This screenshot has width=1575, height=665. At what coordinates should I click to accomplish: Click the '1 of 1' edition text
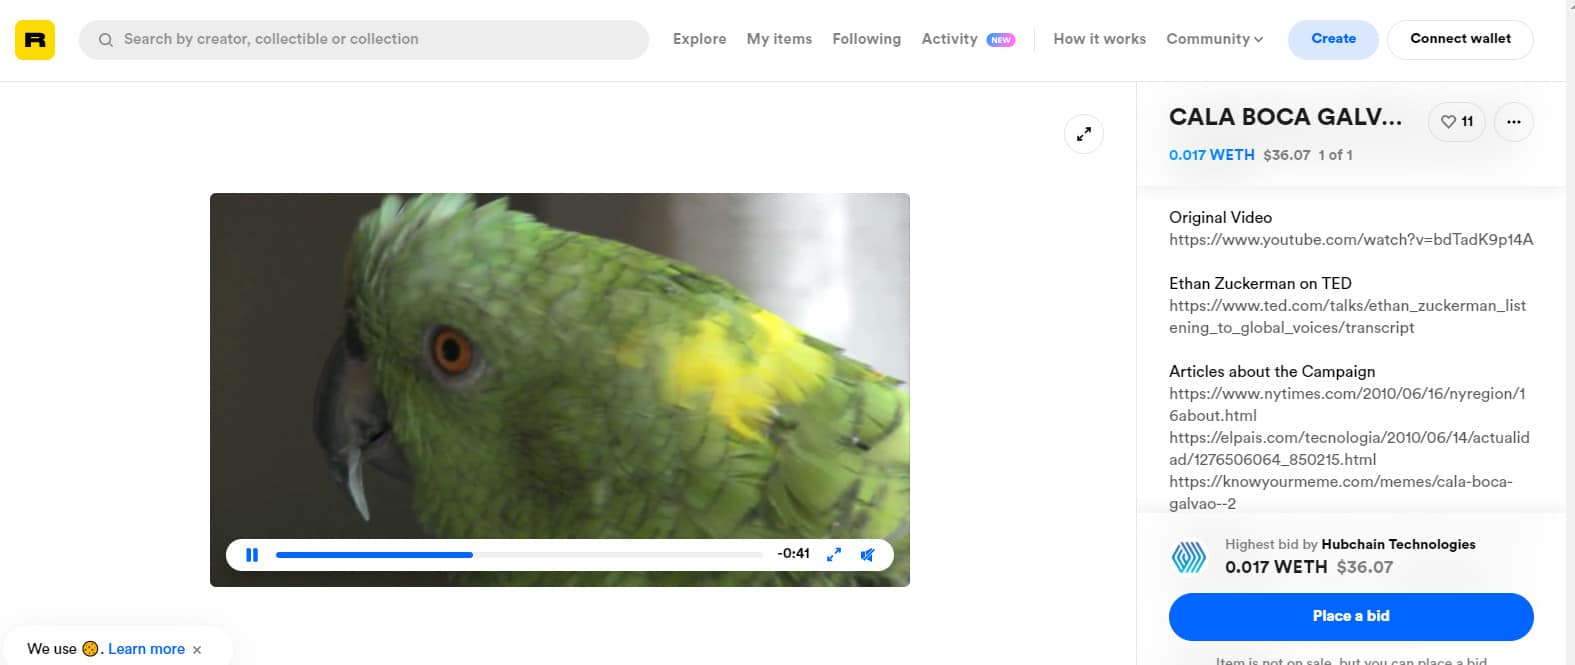pyautogui.click(x=1335, y=155)
